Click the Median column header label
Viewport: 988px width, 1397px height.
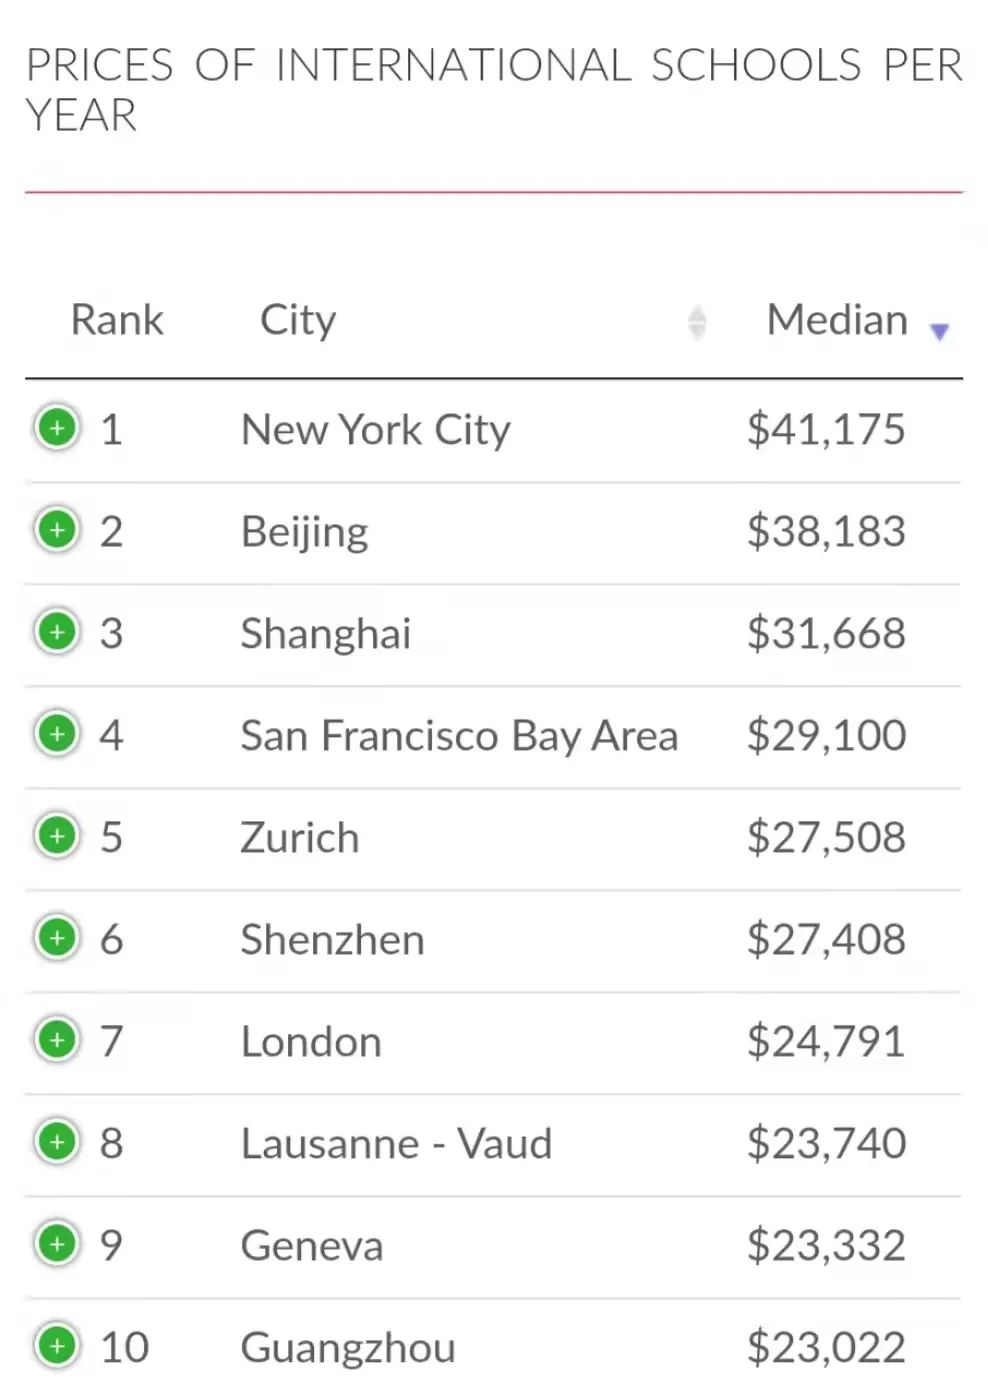point(837,320)
